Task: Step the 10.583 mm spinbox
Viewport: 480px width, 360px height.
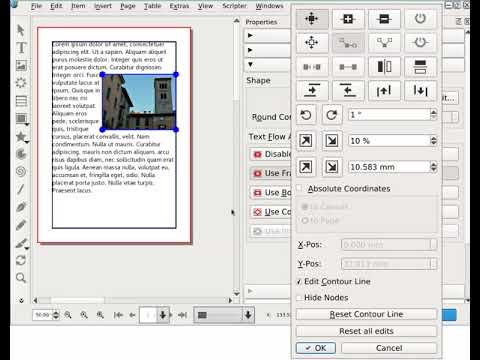Action: click(x=433, y=167)
